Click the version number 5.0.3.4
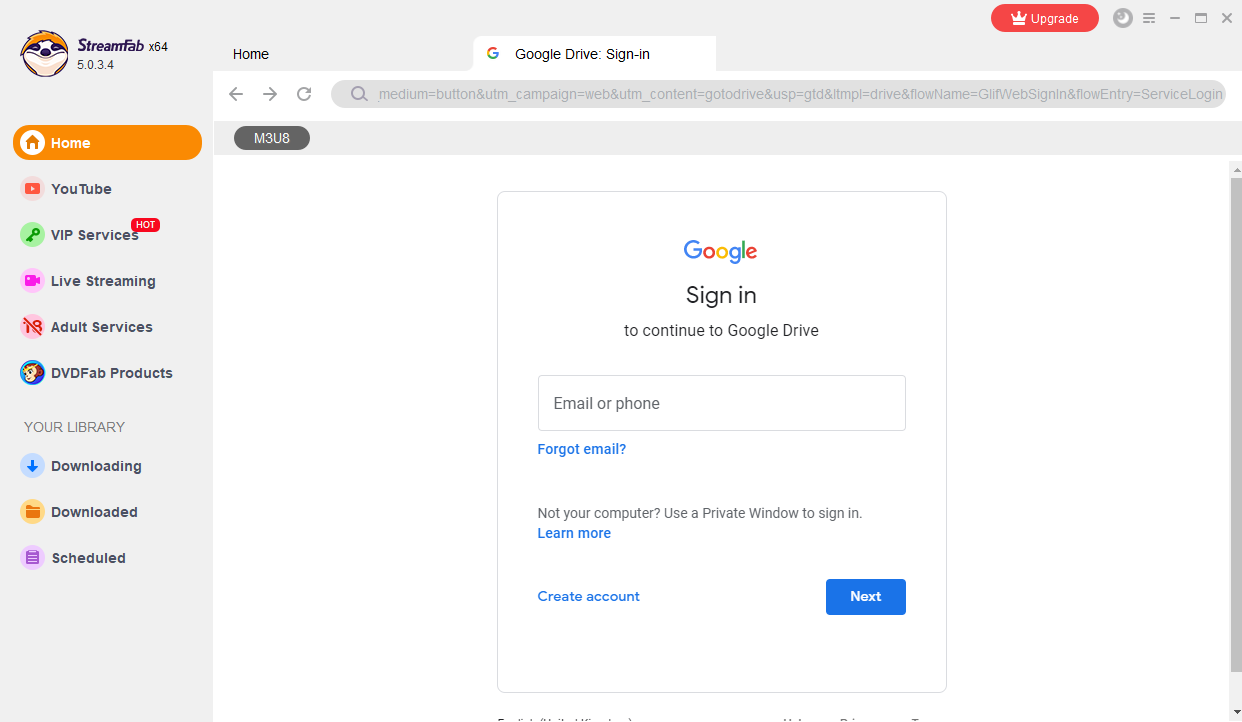The image size is (1242, 722). (96, 64)
